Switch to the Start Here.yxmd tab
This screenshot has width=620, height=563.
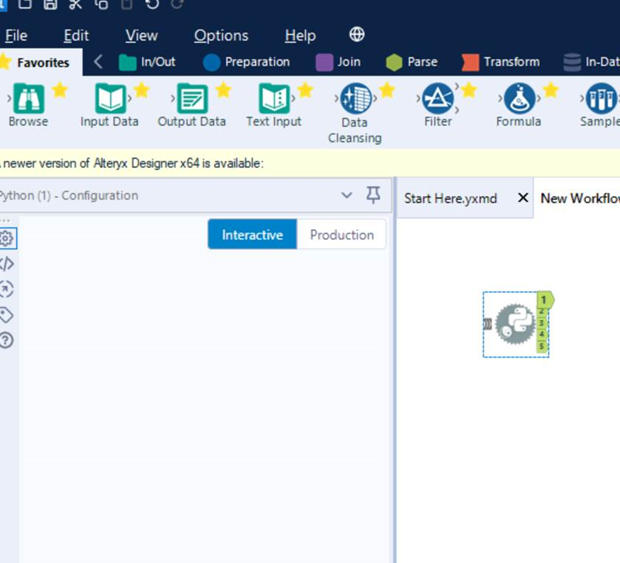pos(450,198)
